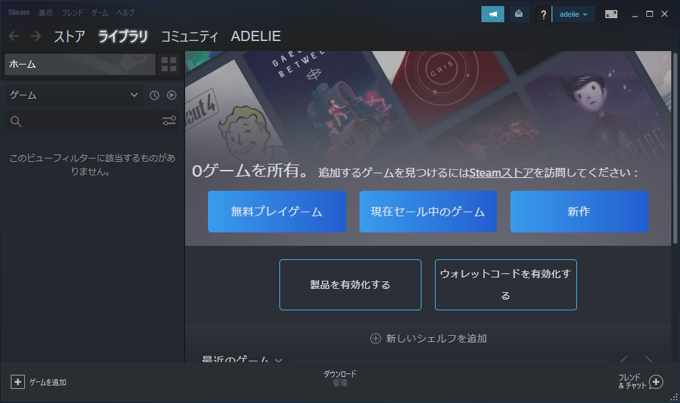Open the コミュニティ tab
680x403 pixels.
click(x=190, y=36)
